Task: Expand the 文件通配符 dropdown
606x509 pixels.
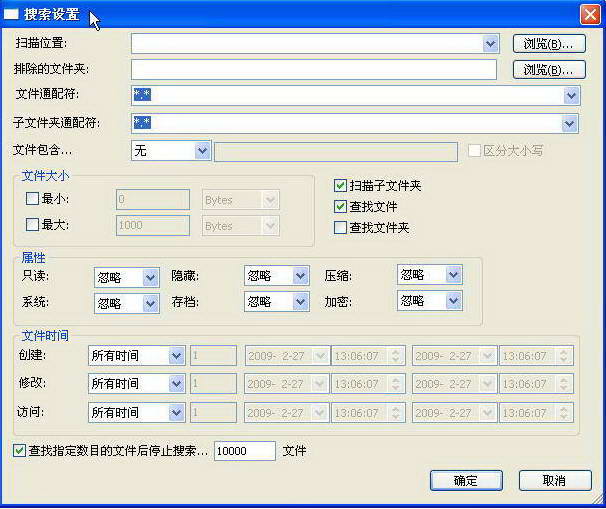Action: click(571, 95)
